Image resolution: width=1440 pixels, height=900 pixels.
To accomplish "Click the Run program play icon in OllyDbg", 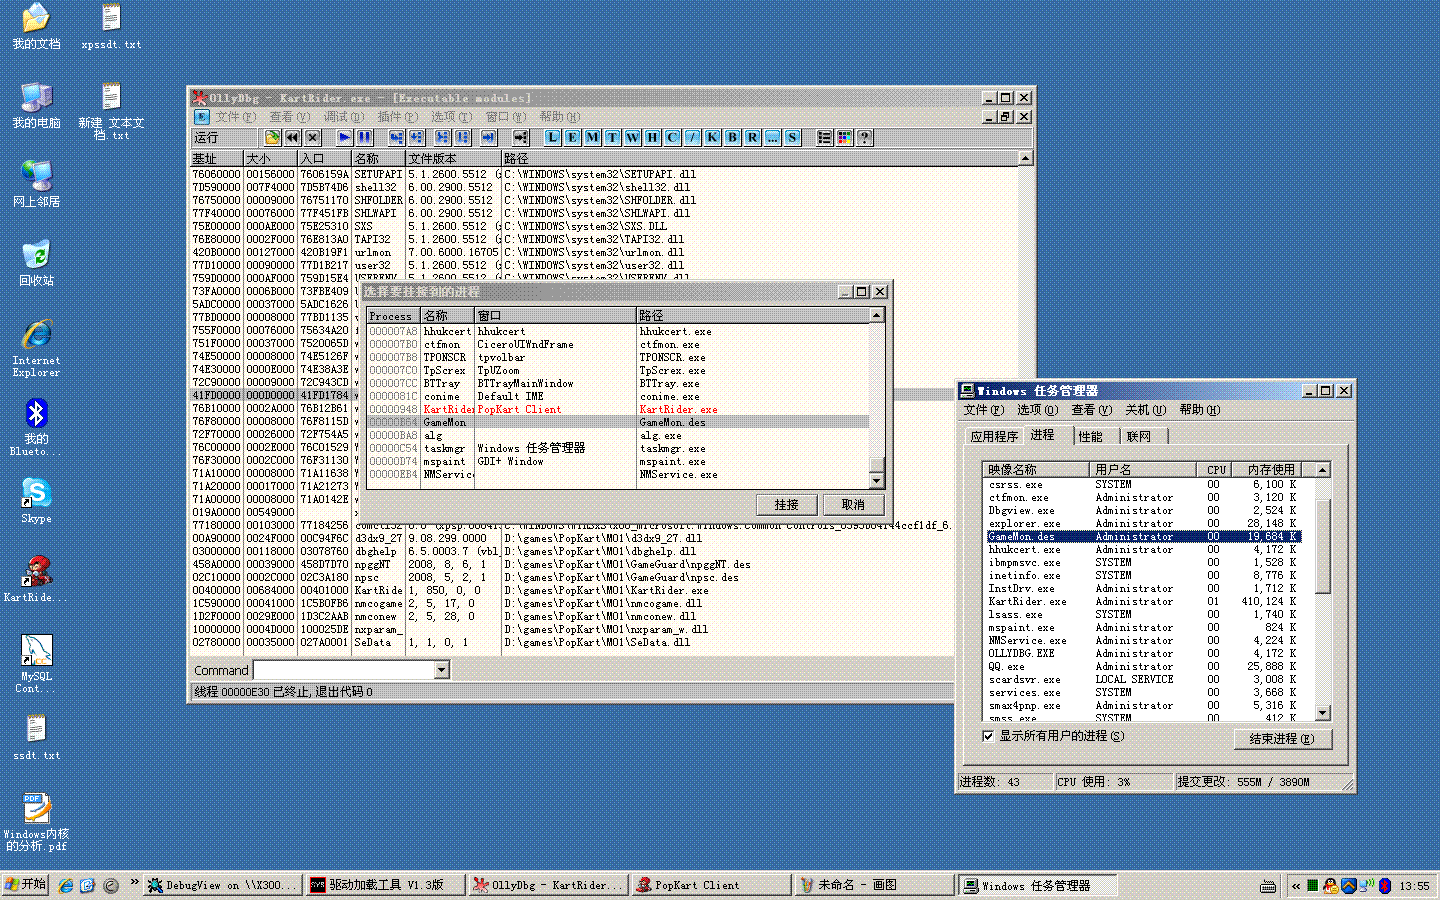I will 344,138.
